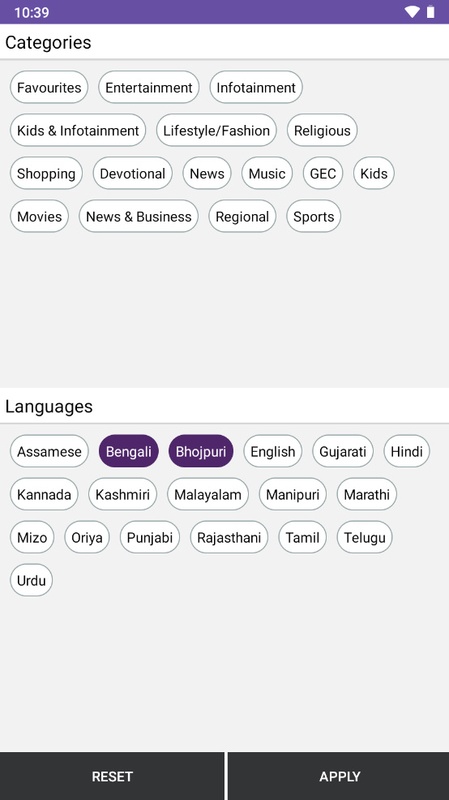Tap the RESET button
Viewport: 449px width, 800px height.
click(x=112, y=776)
